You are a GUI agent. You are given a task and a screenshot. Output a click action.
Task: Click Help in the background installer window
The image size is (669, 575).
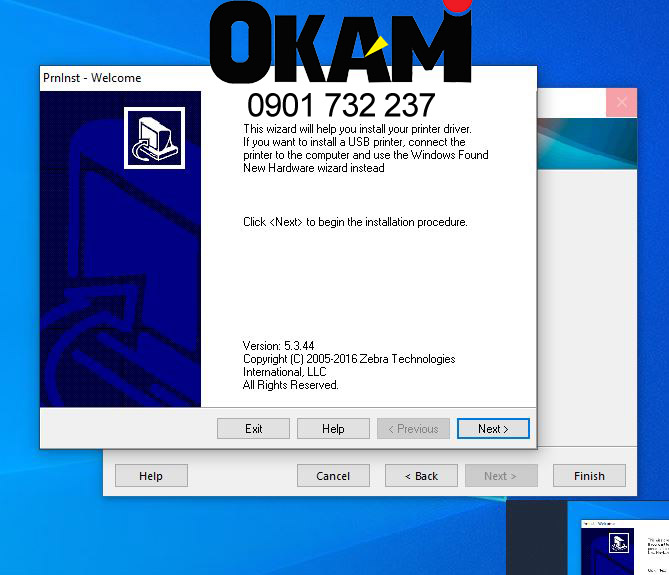point(151,476)
